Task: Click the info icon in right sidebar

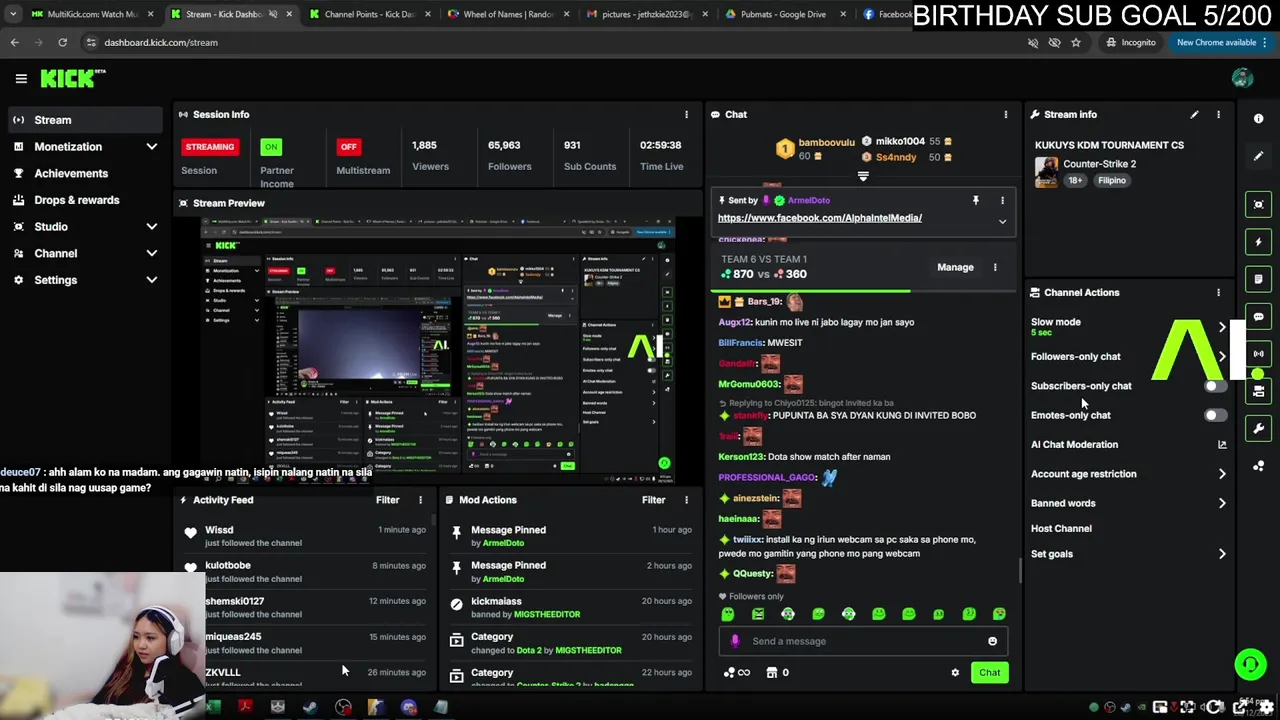Action: [x=1259, y=119]
